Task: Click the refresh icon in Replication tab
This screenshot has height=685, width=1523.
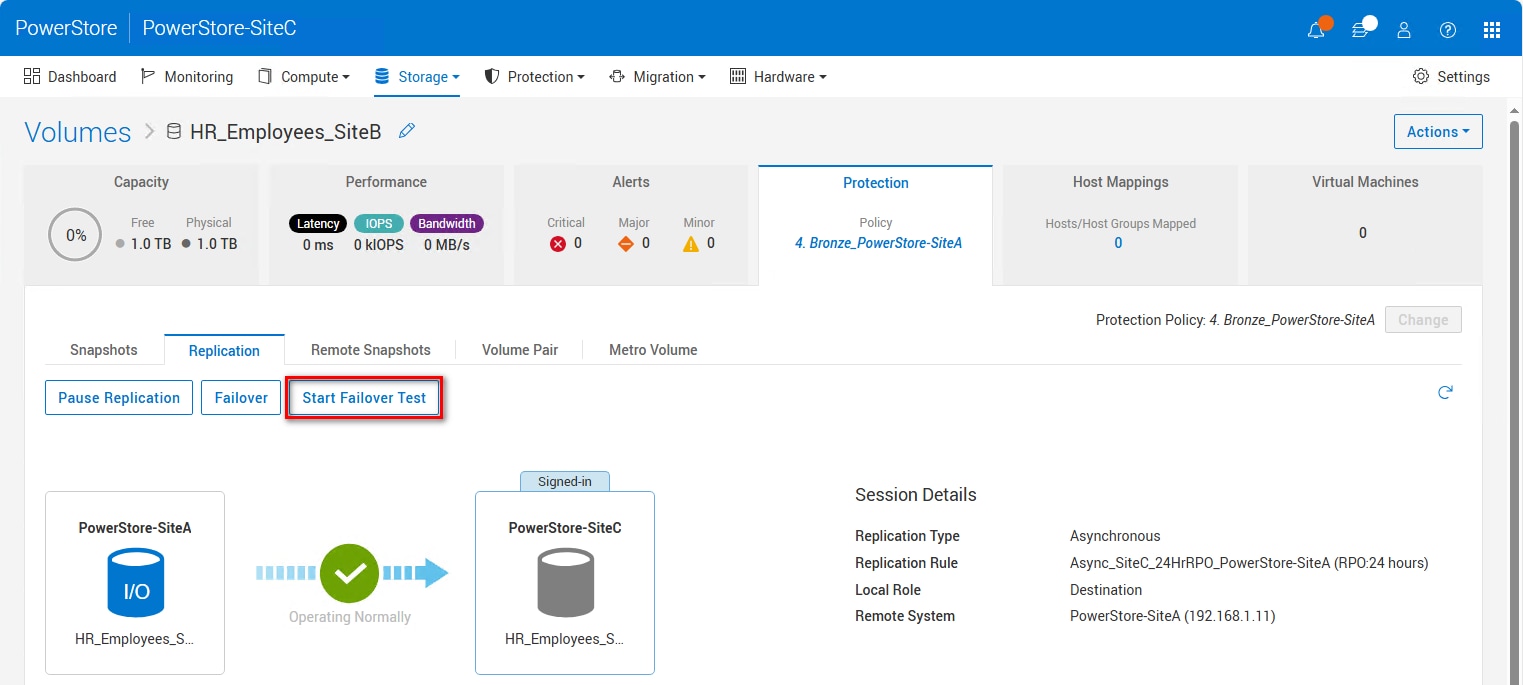Action: [x=1445, y=393]
